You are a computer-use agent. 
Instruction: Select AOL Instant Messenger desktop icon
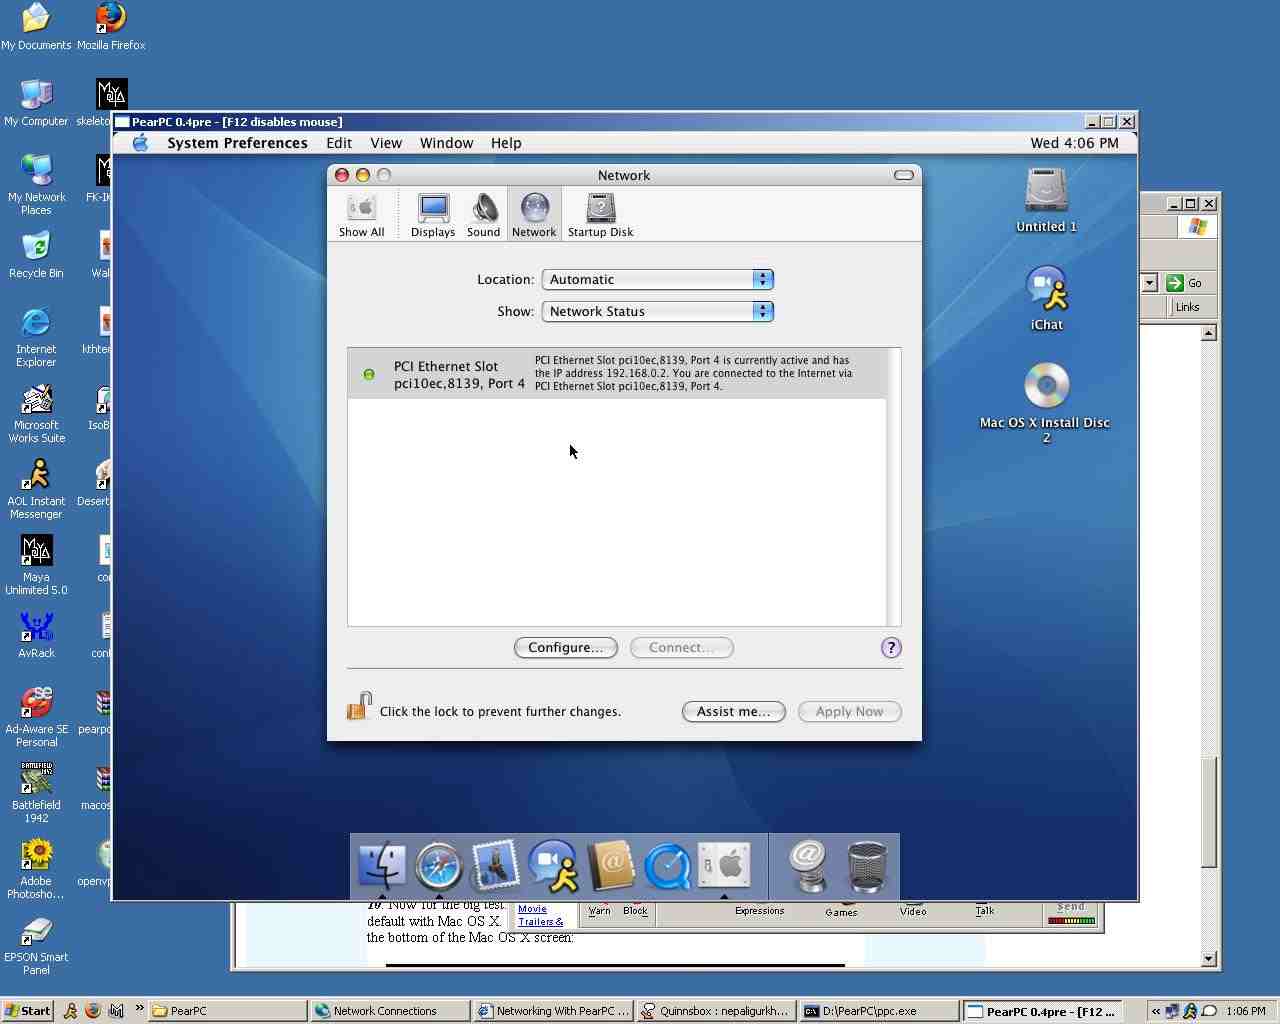pyautogui.click(x=36, y=489)
